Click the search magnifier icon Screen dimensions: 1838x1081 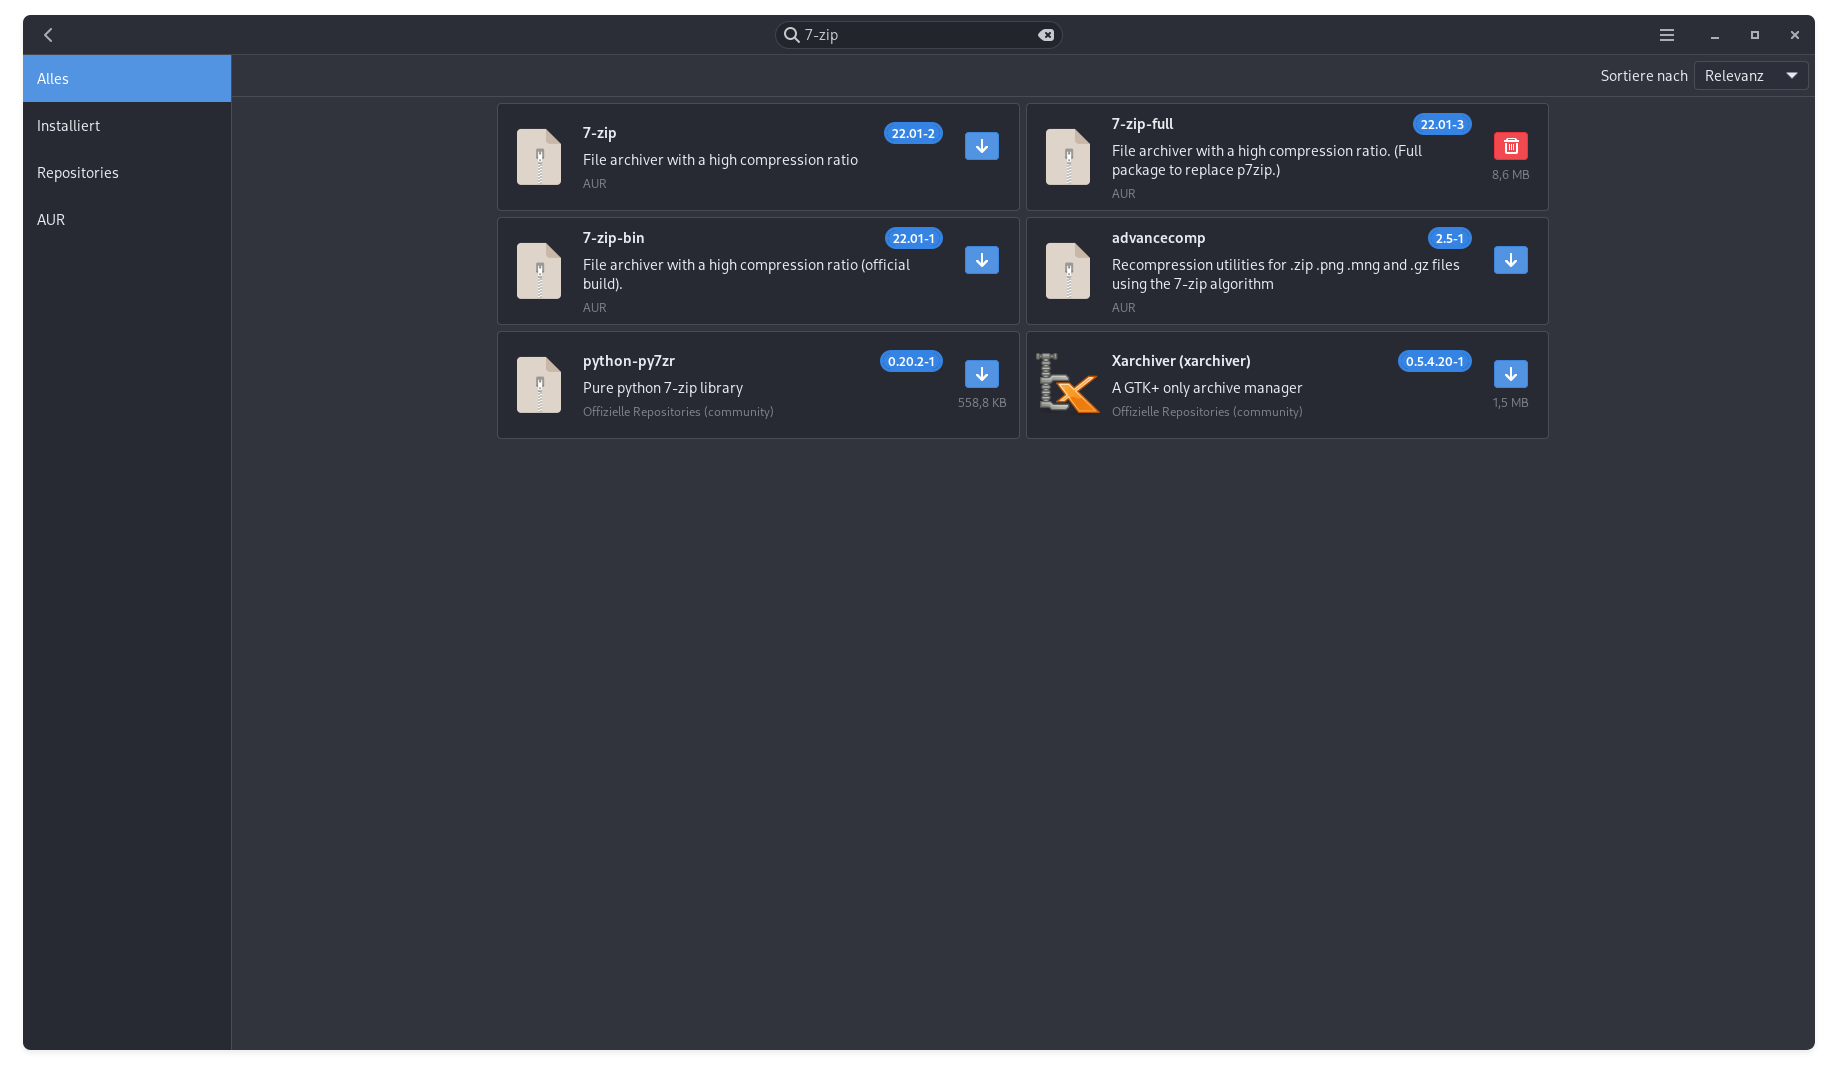[791, 35]
